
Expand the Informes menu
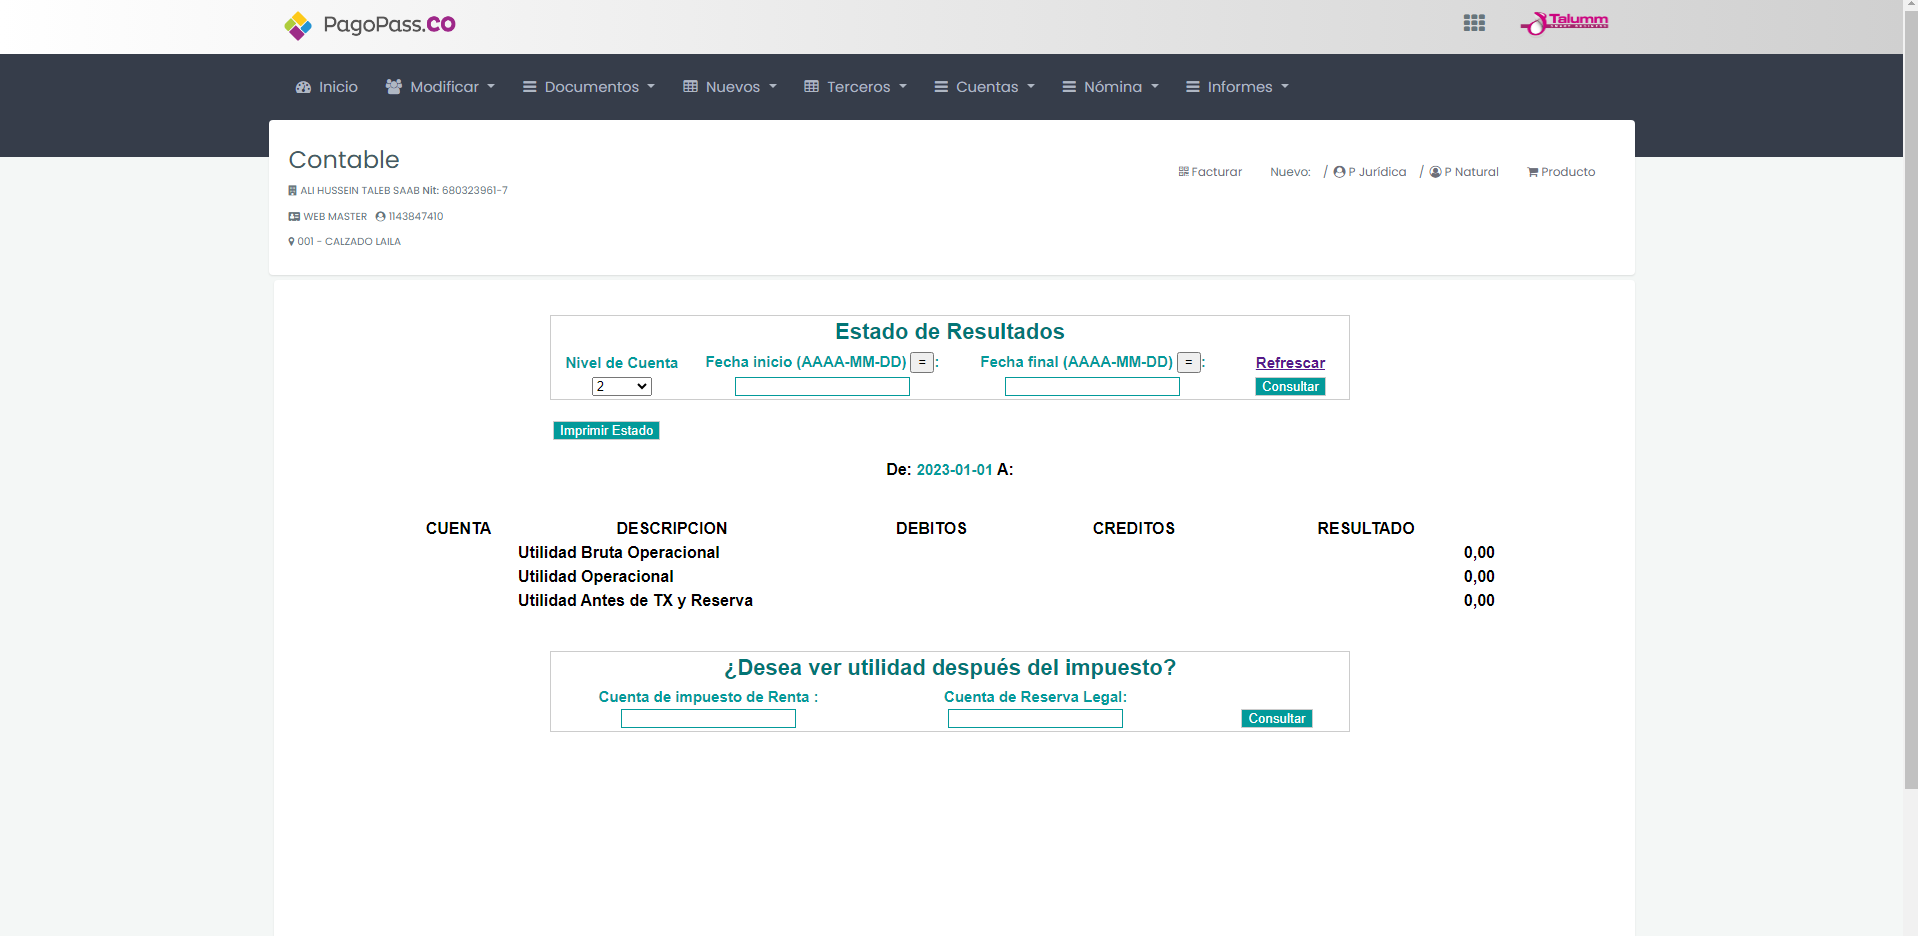tap(1237, 87)
